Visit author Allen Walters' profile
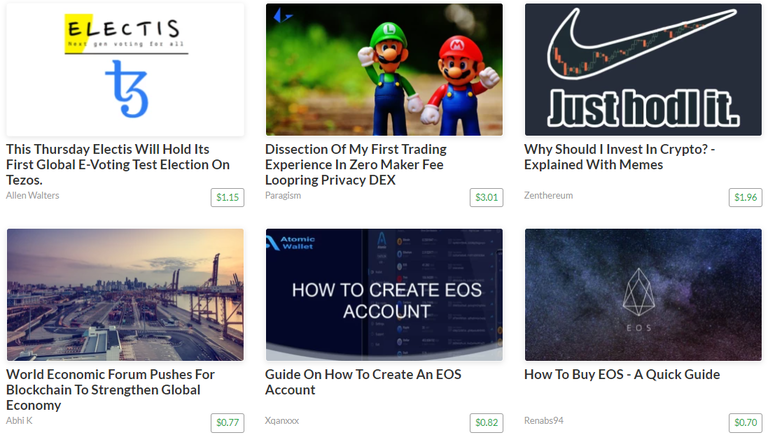768x442 pixels. 32,195
